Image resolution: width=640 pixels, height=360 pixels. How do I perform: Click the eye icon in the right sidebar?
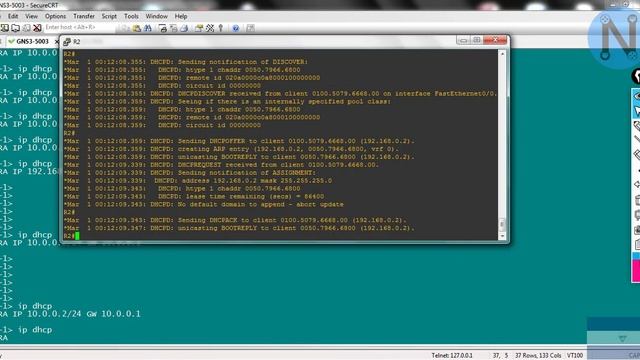pyautogui.click(x=636, y=96)
